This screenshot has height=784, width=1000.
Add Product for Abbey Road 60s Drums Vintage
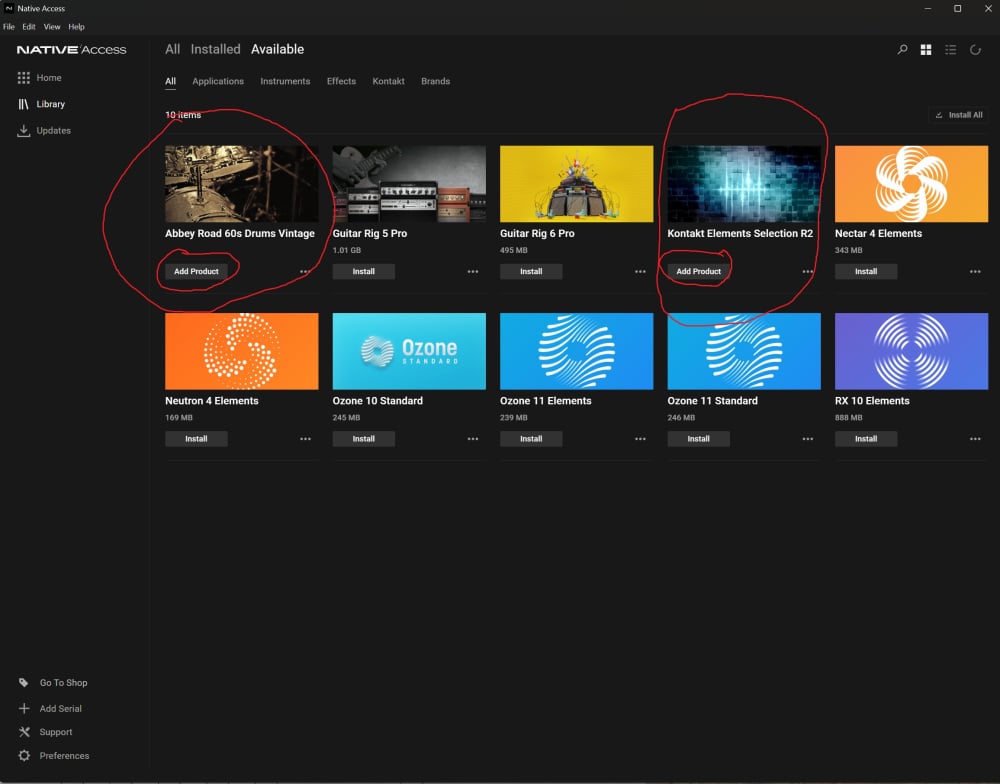pyautogui.click(x=196, y=272)
